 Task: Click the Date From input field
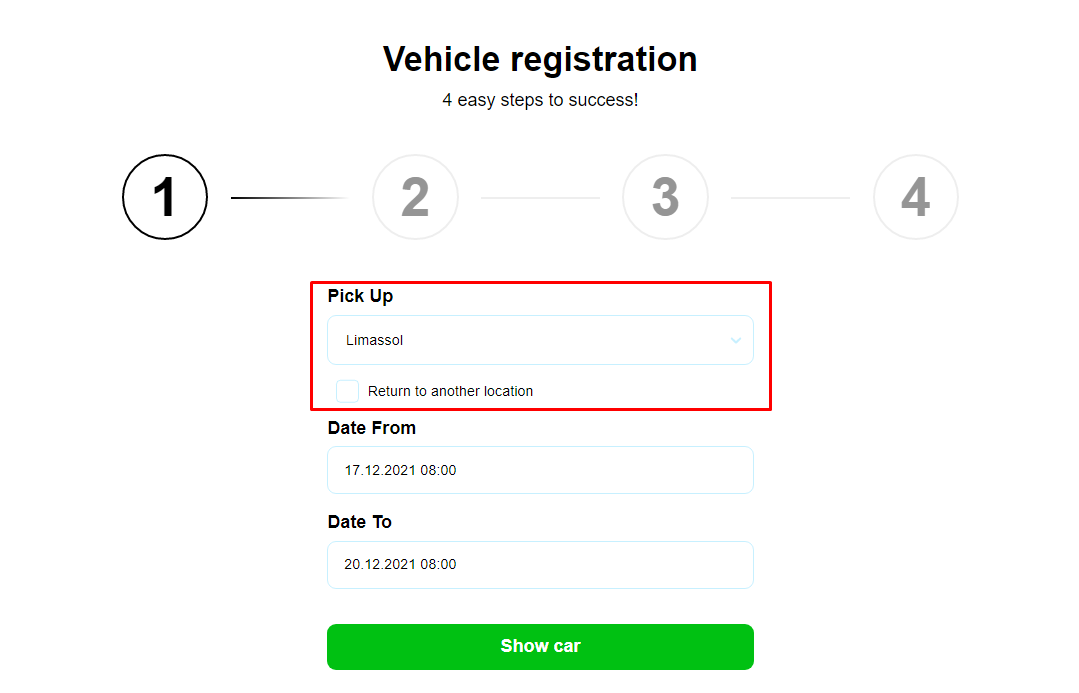coord(540,470)
